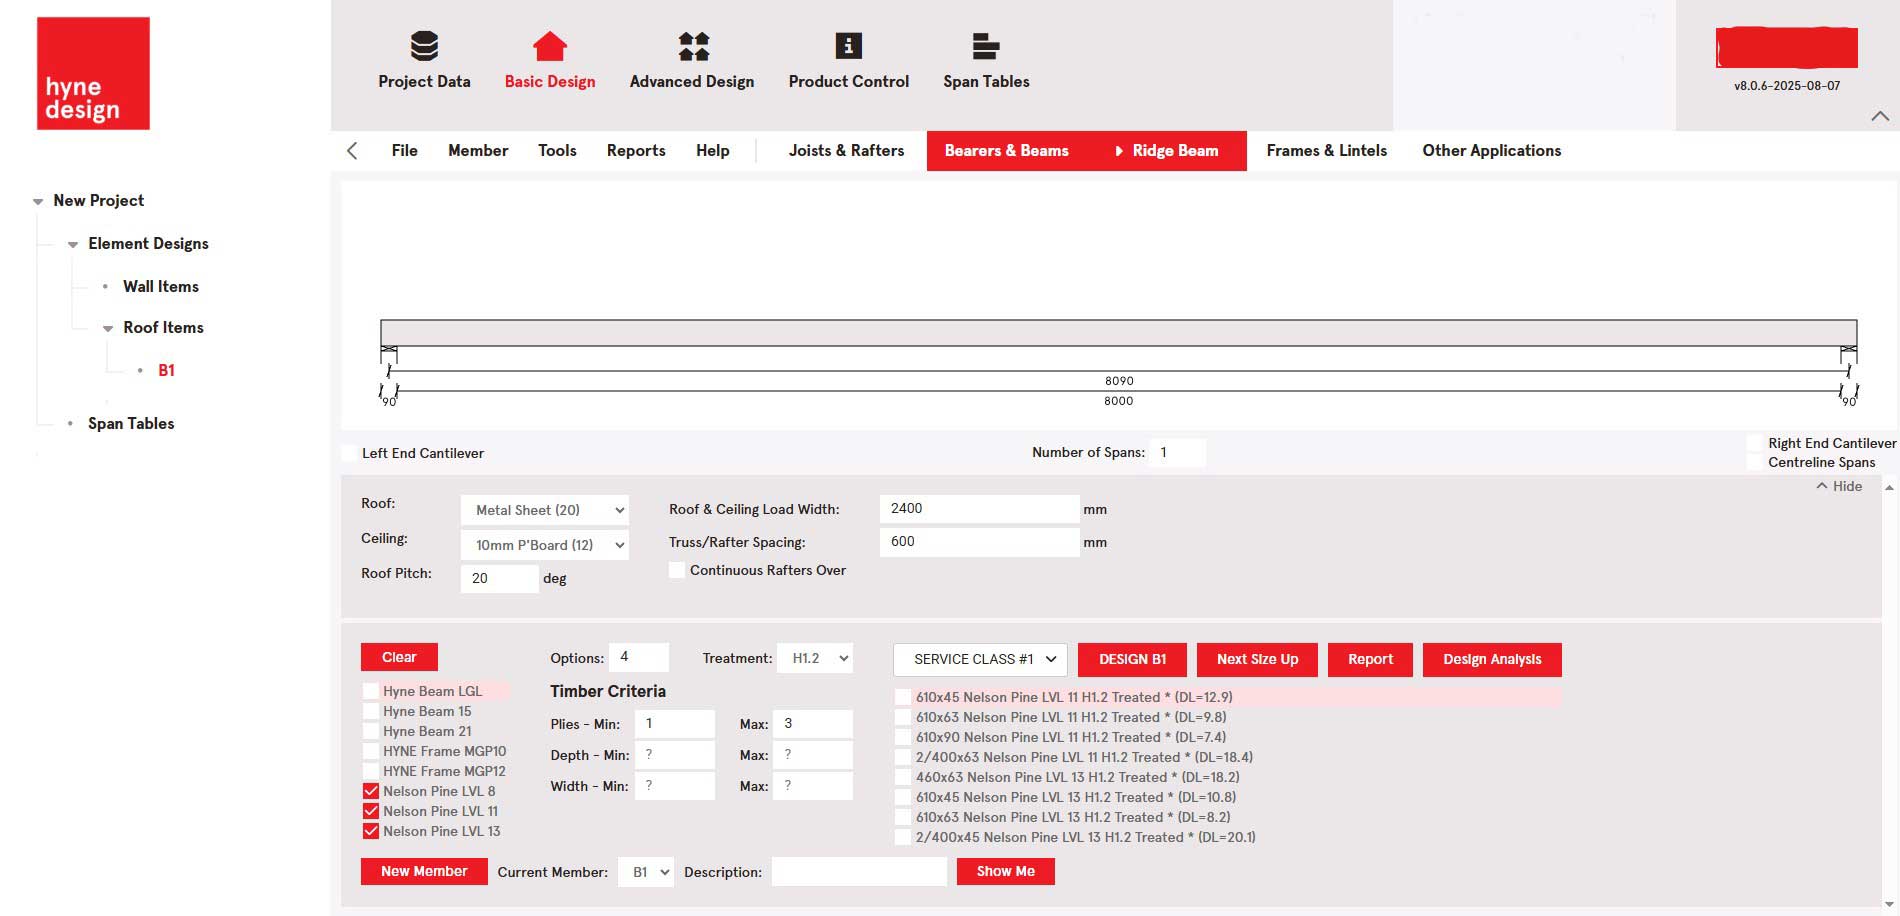Tick Continuous Rafters Over checkbox
The height and width of the screenshot is (916, 1900).
tap(677, 570)
